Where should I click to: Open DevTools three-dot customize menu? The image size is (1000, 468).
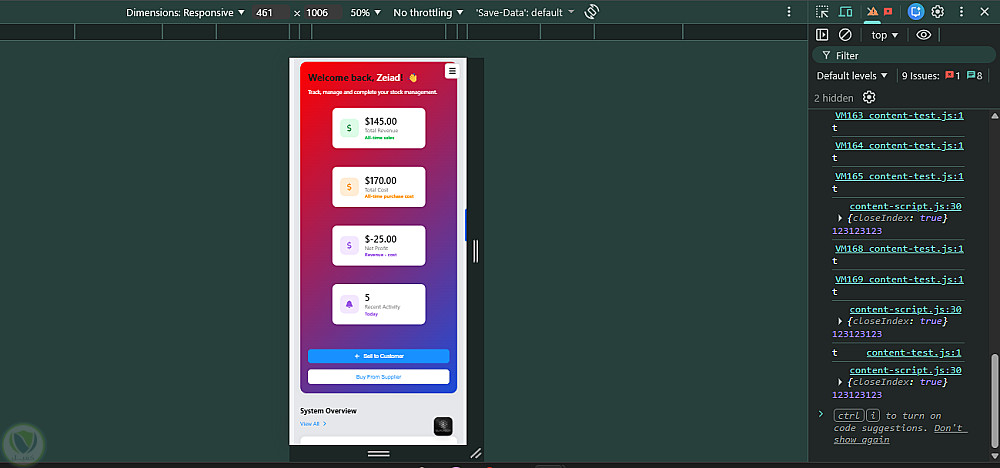(961, 11)
